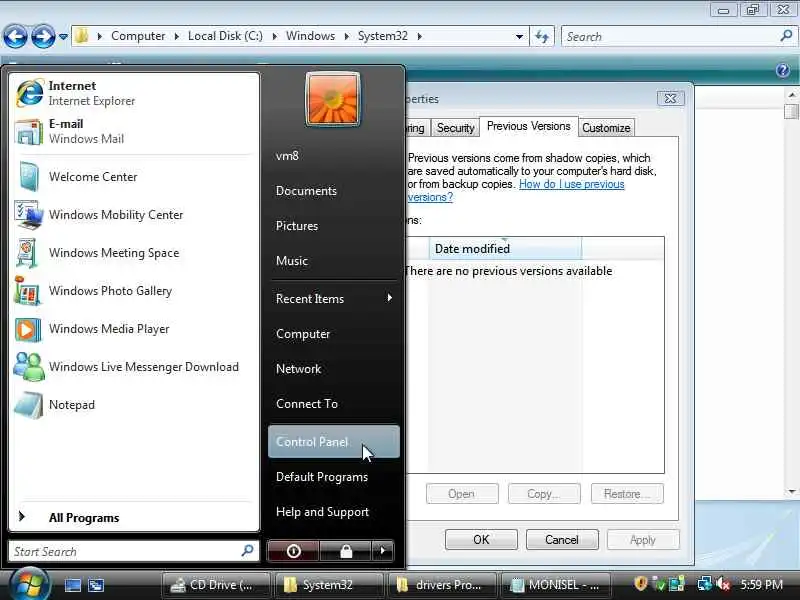Open Computer from Start menu

tap(333, 334)
